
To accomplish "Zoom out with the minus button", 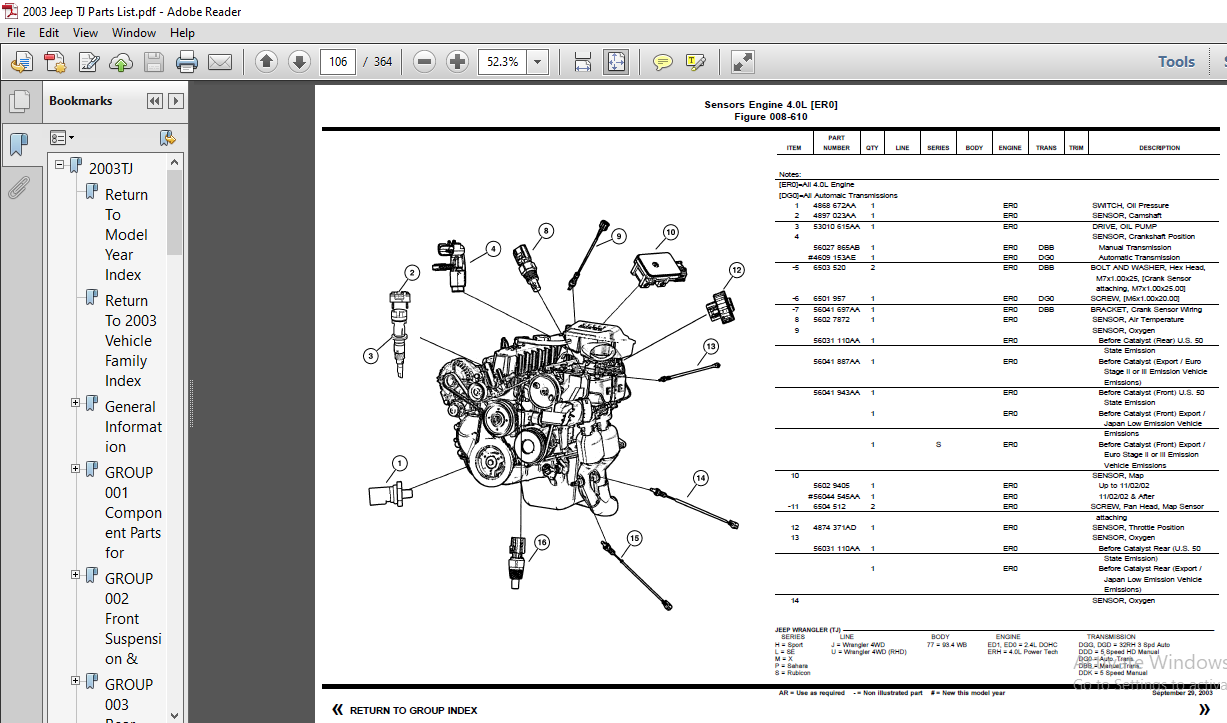I will (x=424, y=62).
